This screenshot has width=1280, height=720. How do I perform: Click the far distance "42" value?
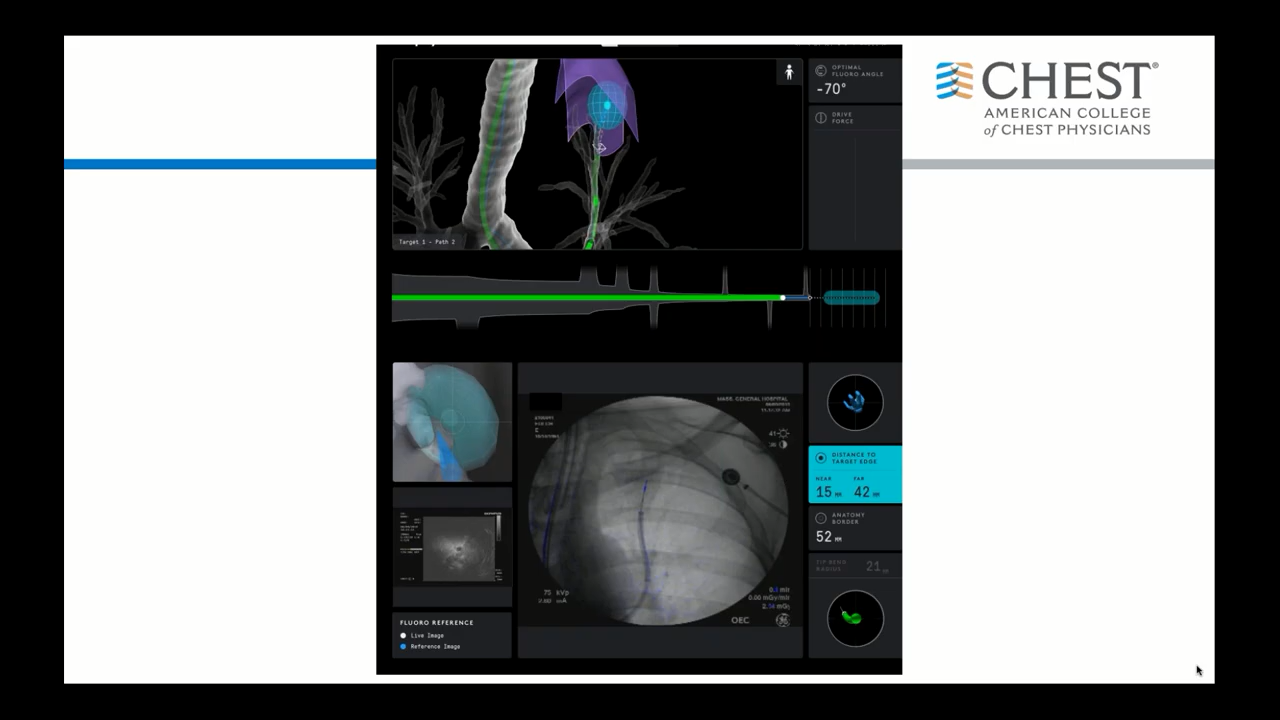862,492
